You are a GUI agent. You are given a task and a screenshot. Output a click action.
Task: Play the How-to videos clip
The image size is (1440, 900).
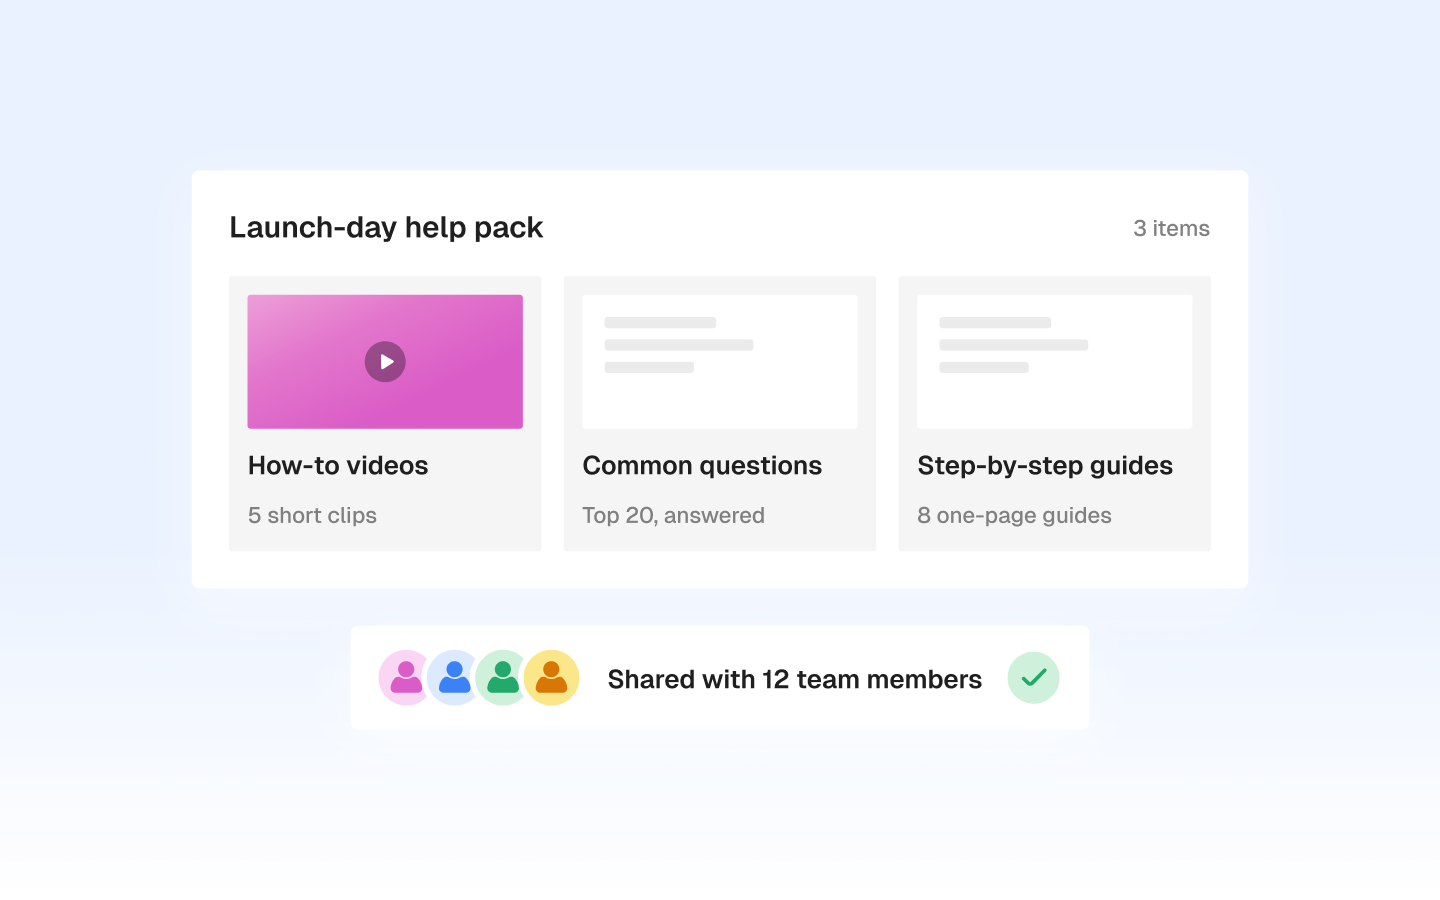point(385,362)
